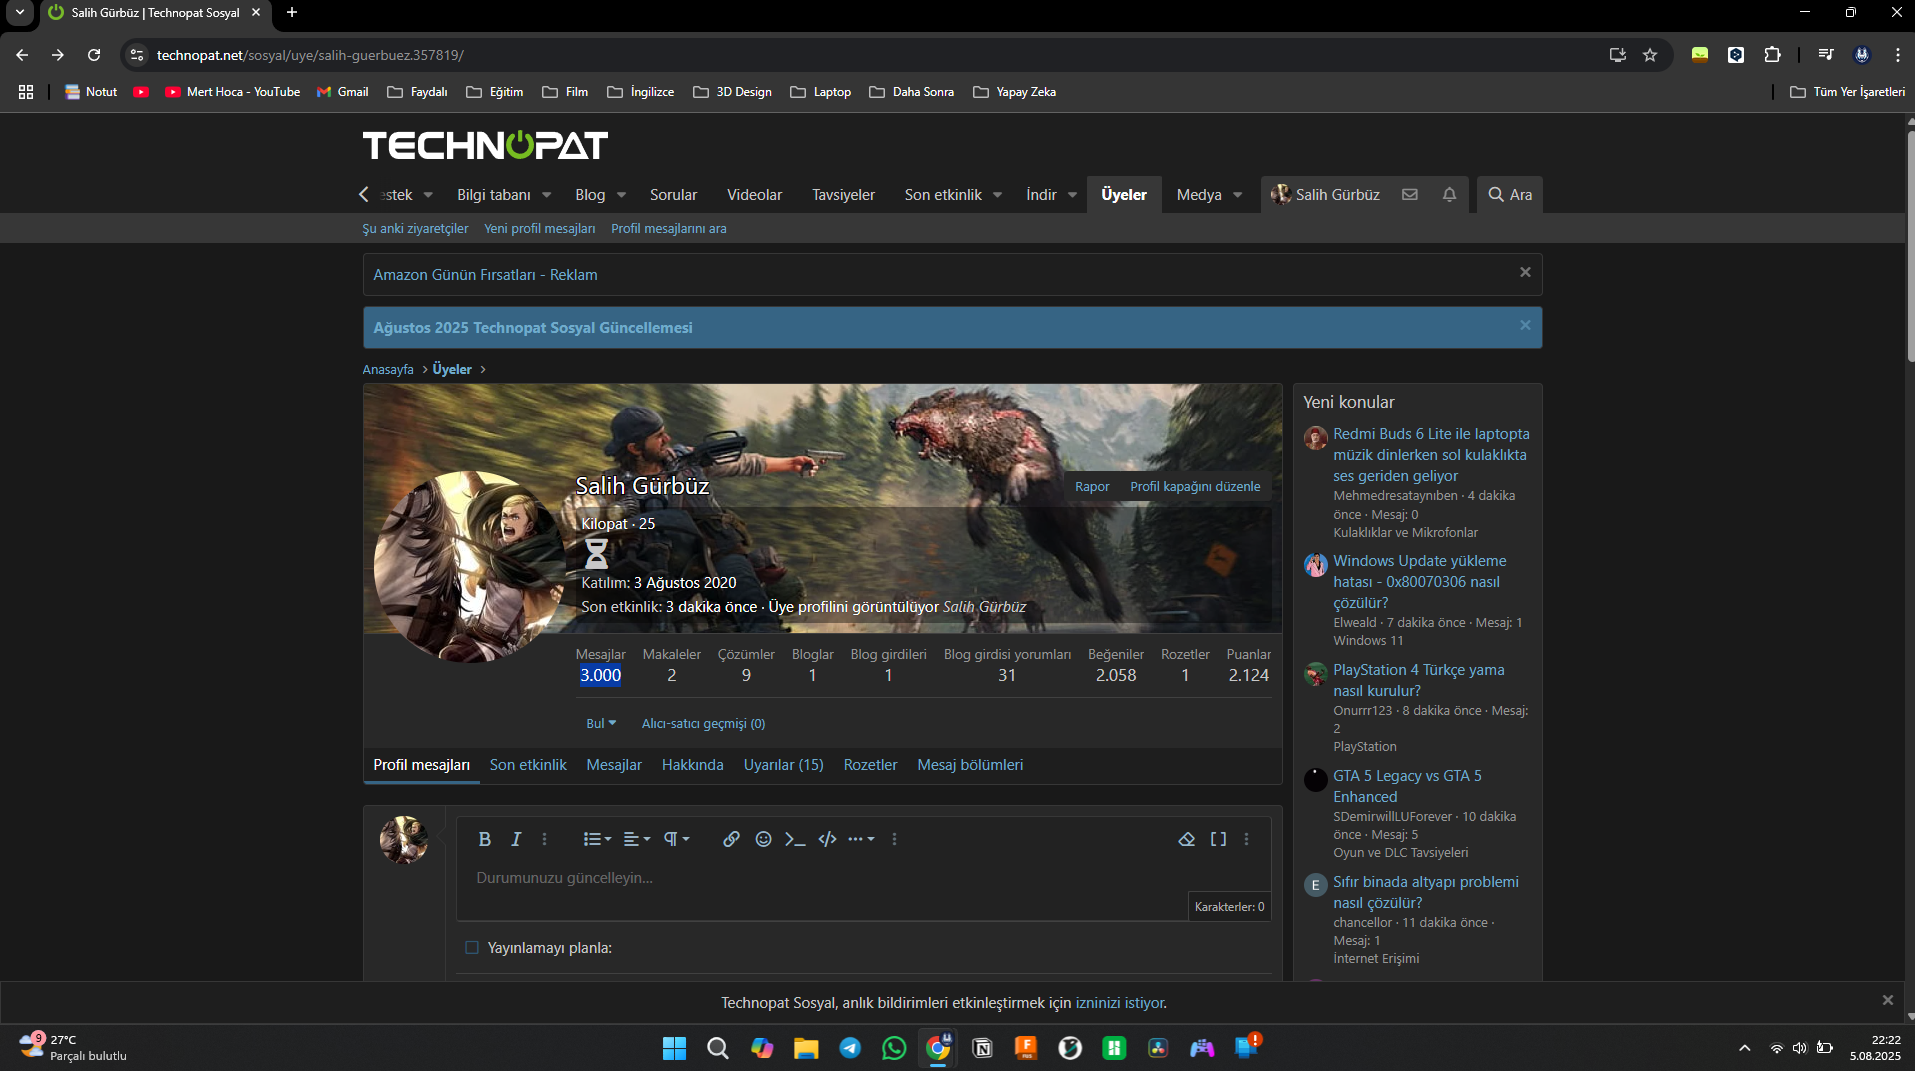The width and height of the screenshot is (1915, 1071).
Task: Open the notifications bell icon
Action: coord(1449,195)
